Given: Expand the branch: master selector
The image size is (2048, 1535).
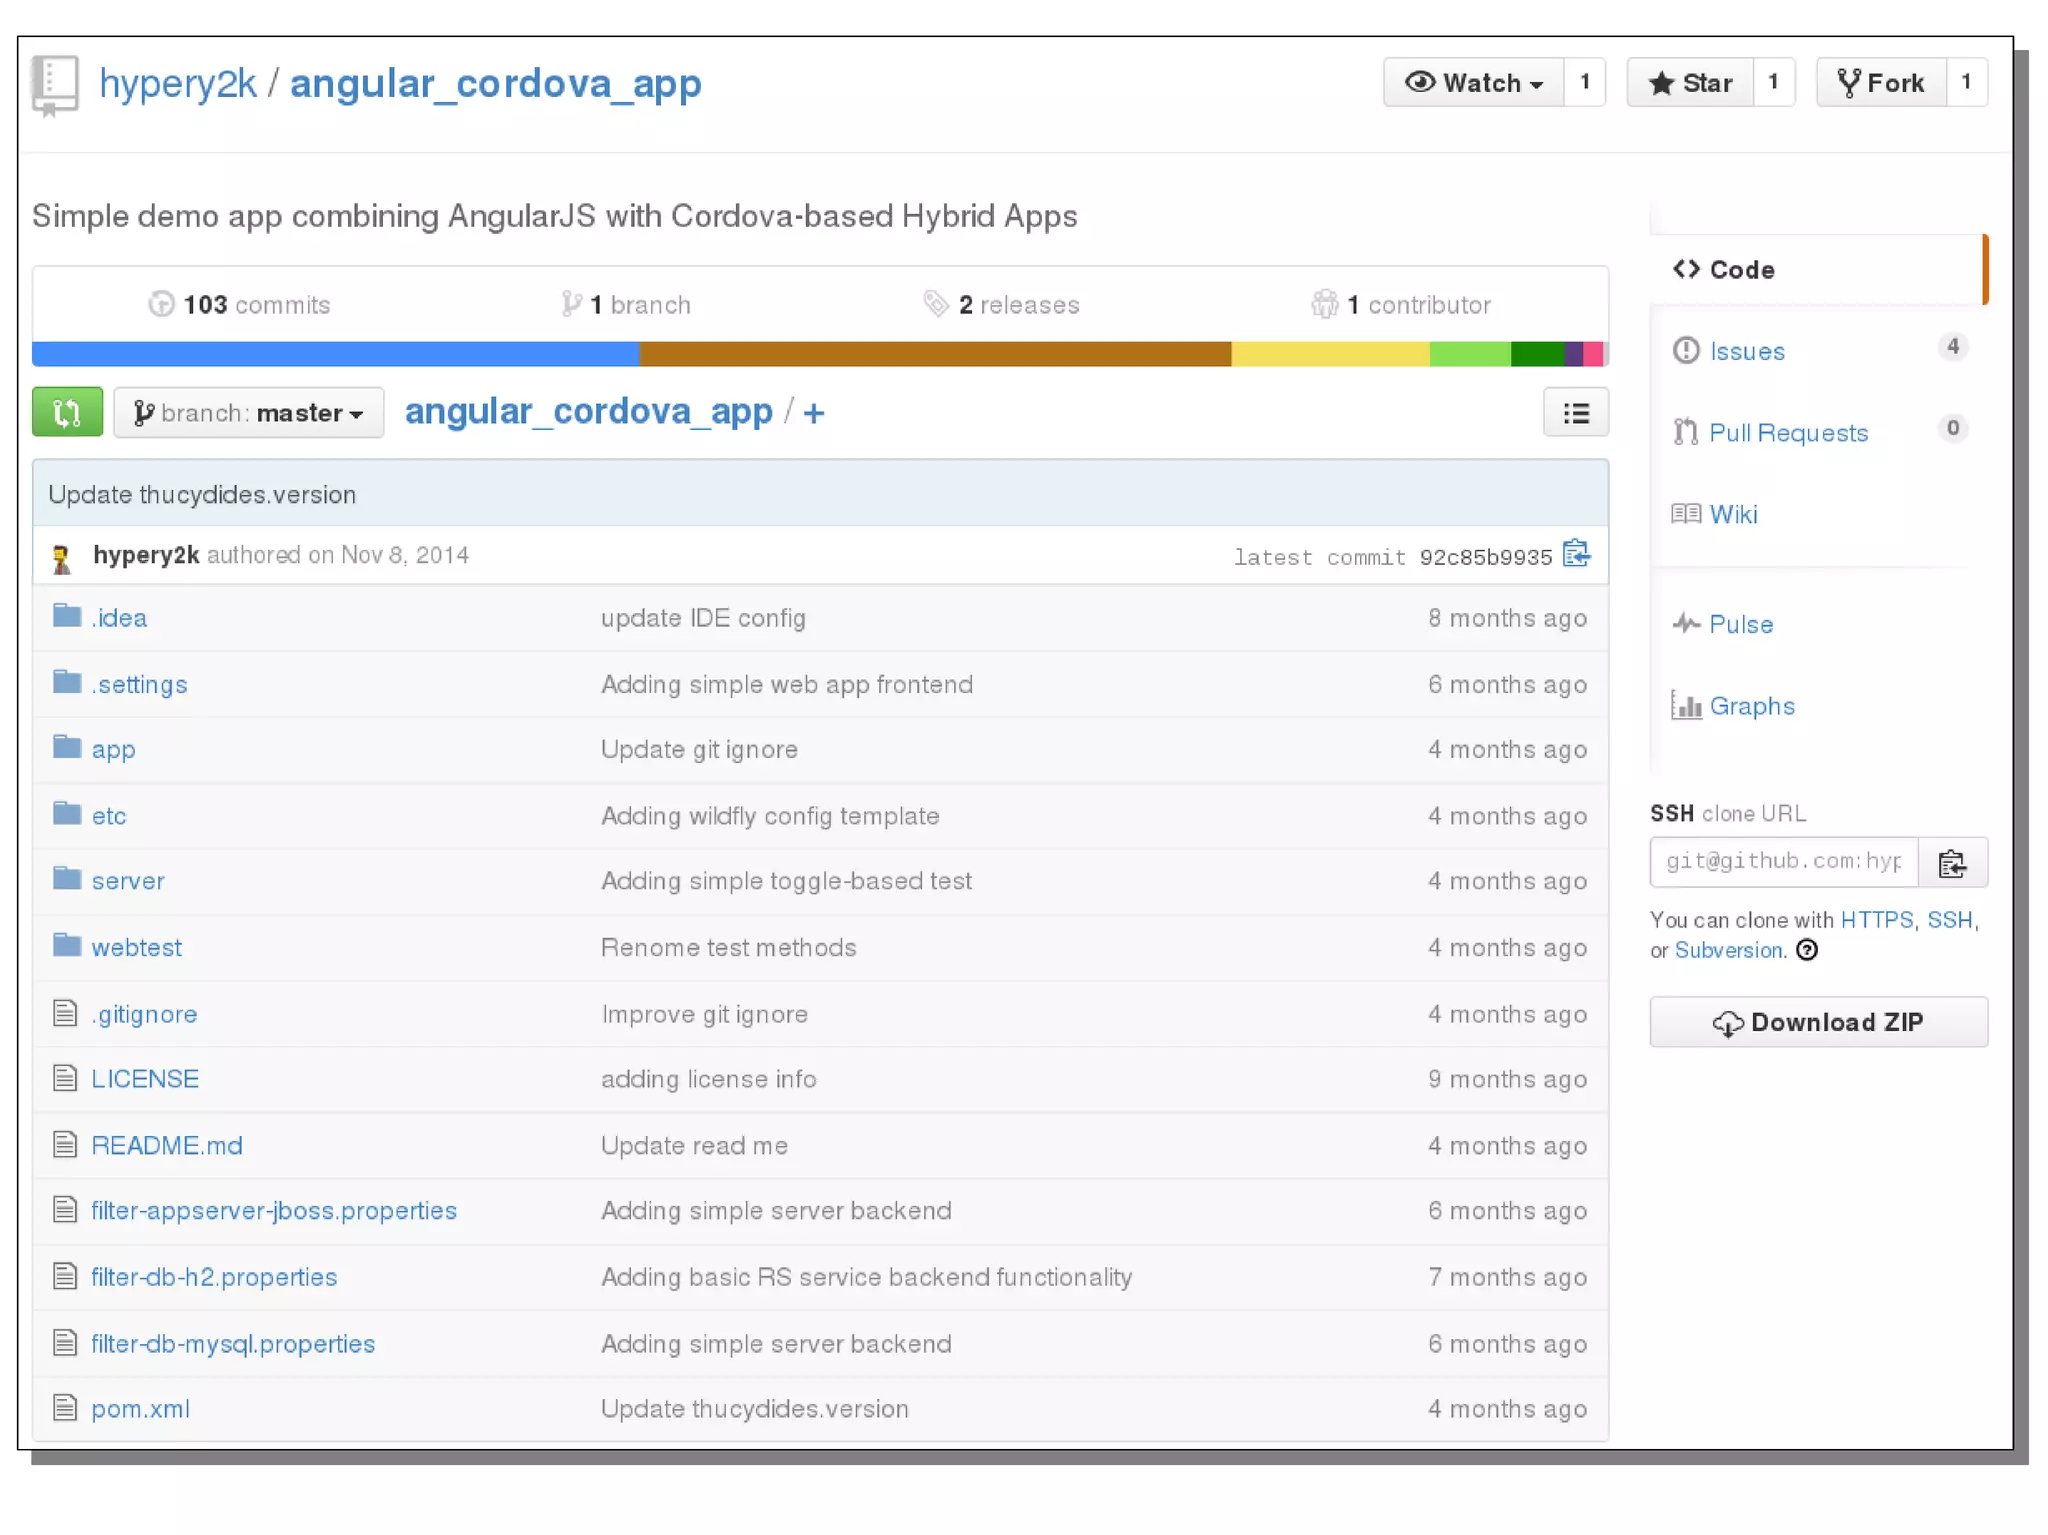Looking at the screenshot, I should coord(248,412).
